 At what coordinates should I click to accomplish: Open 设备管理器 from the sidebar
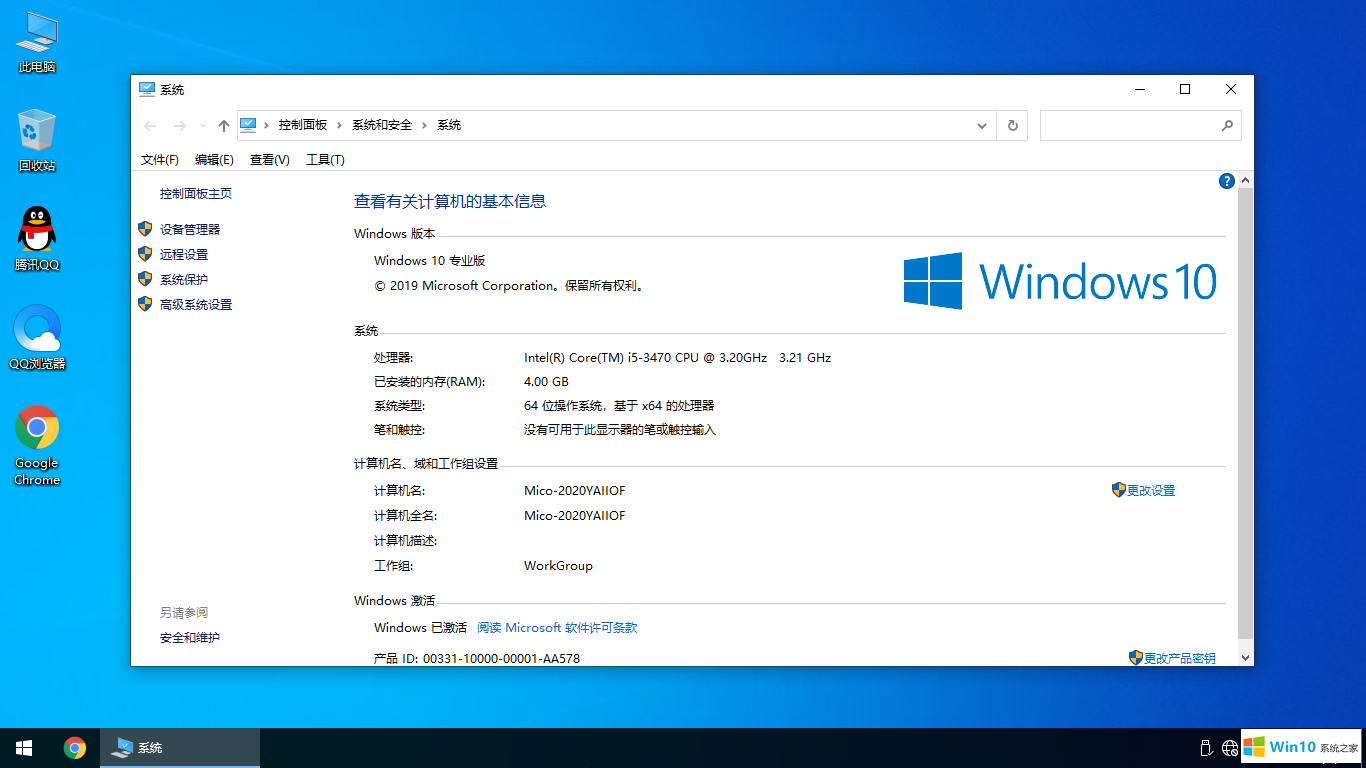click(x=190, y=229)
